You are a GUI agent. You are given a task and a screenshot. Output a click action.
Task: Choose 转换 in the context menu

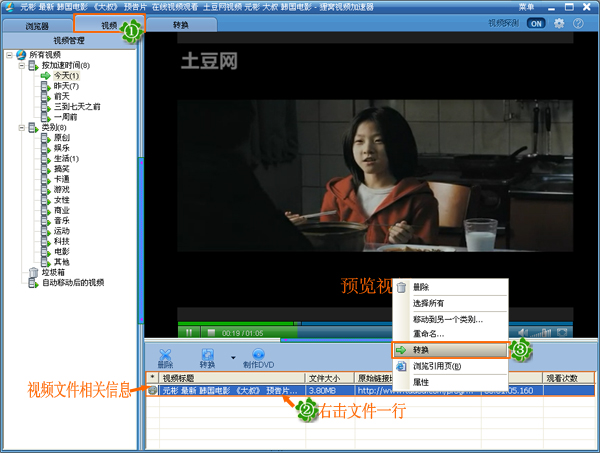pyautogui.click(x=450, y=350)
